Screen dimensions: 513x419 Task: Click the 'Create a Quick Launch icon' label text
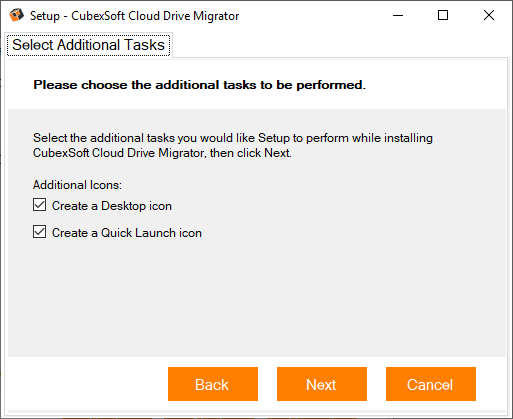tap(127, 233)
